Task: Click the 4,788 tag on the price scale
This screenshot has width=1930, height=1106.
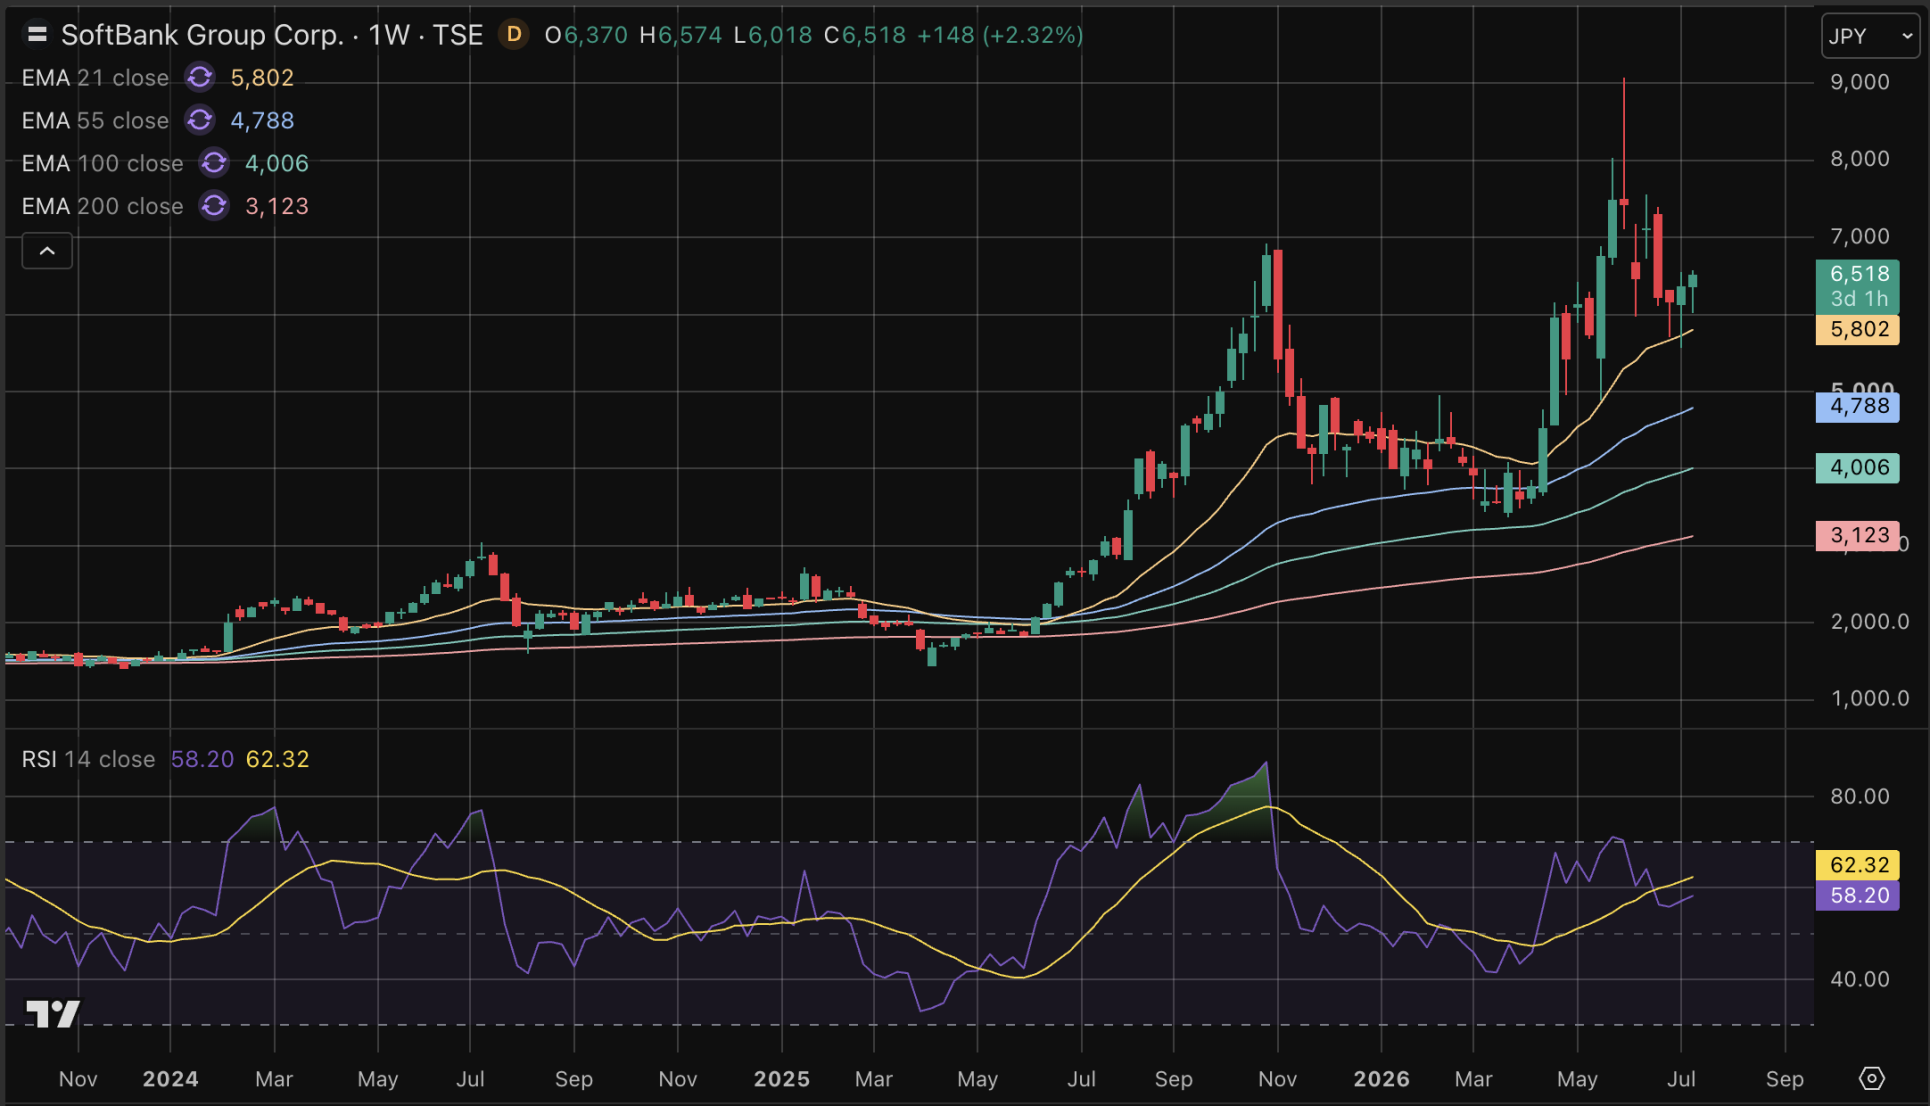Action: [x=1857, y=407]
